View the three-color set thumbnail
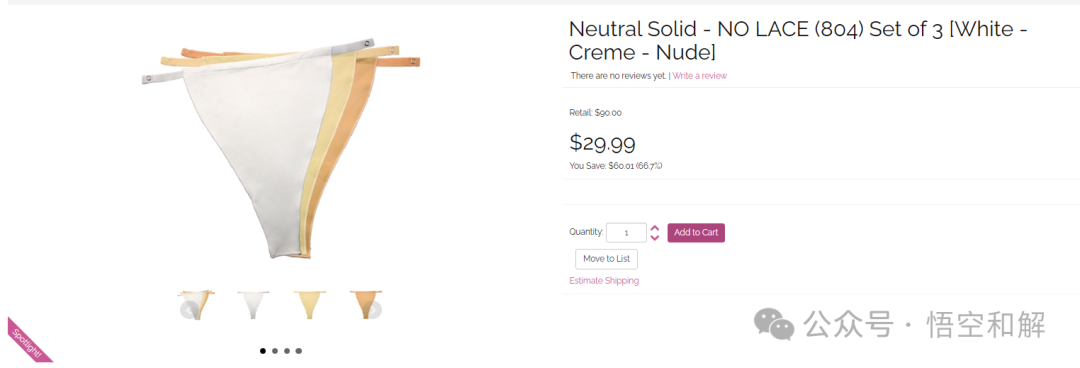Screen dimensions: 1080x368 (197, 305)
